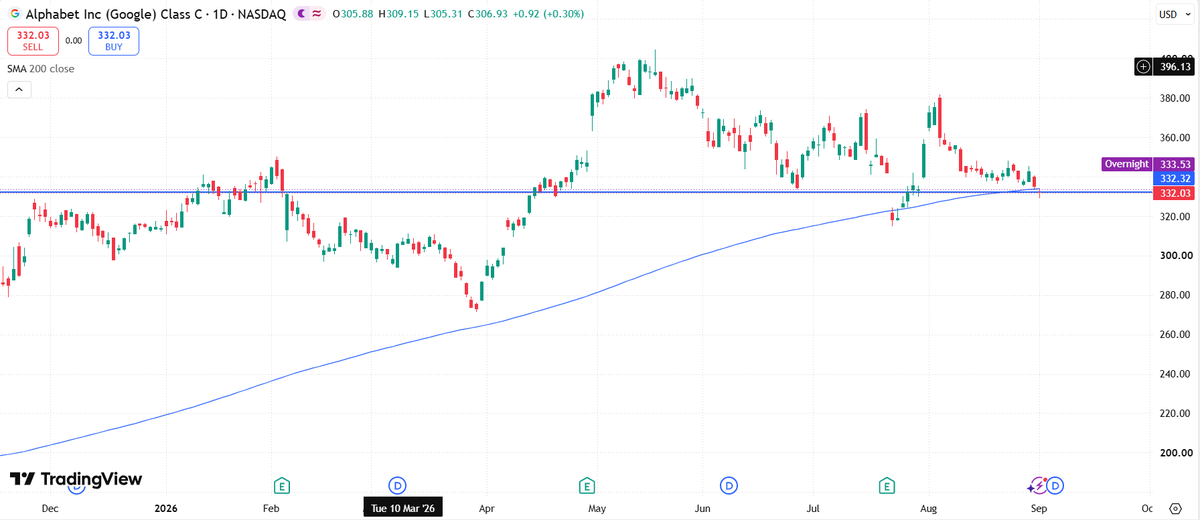This screenshot has height=520, width=1200.
Task: Click the Sep label on the time axis
Action: tap(1040, 508)
